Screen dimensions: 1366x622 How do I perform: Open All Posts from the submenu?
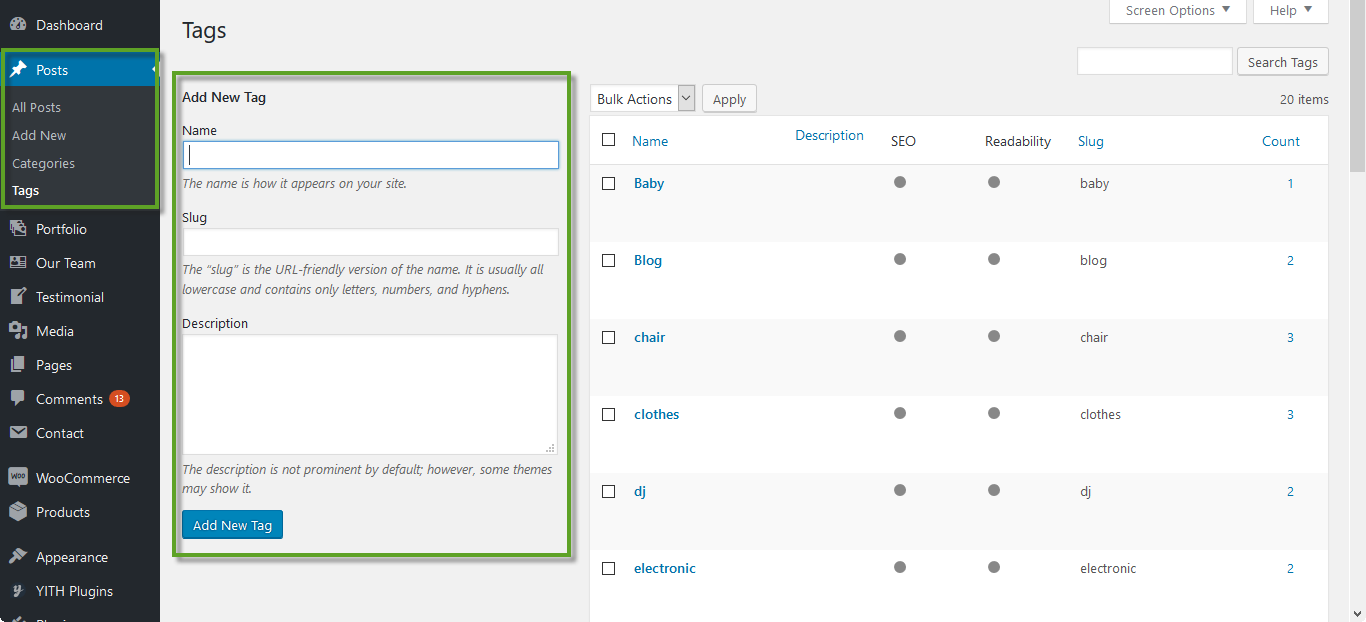coord(36,107)
